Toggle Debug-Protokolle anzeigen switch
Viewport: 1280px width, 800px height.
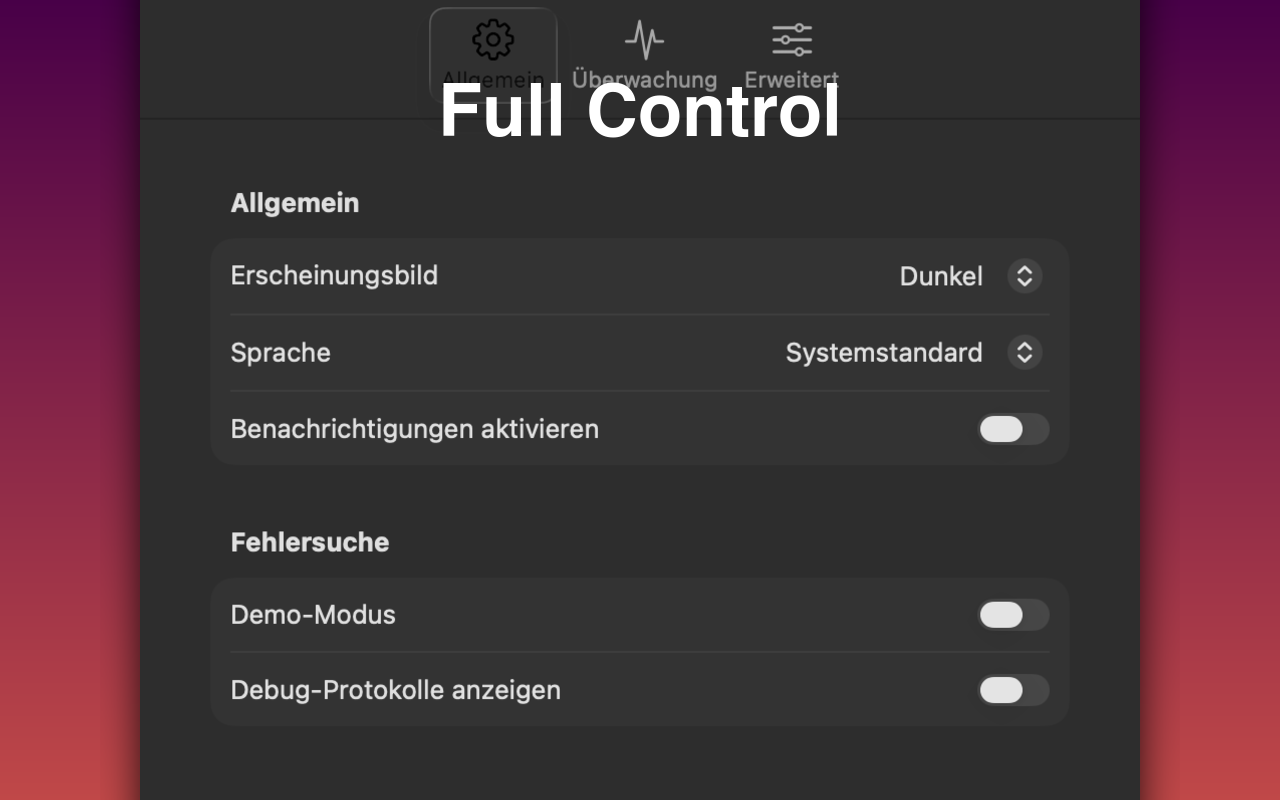click(x=1012, y=690)
